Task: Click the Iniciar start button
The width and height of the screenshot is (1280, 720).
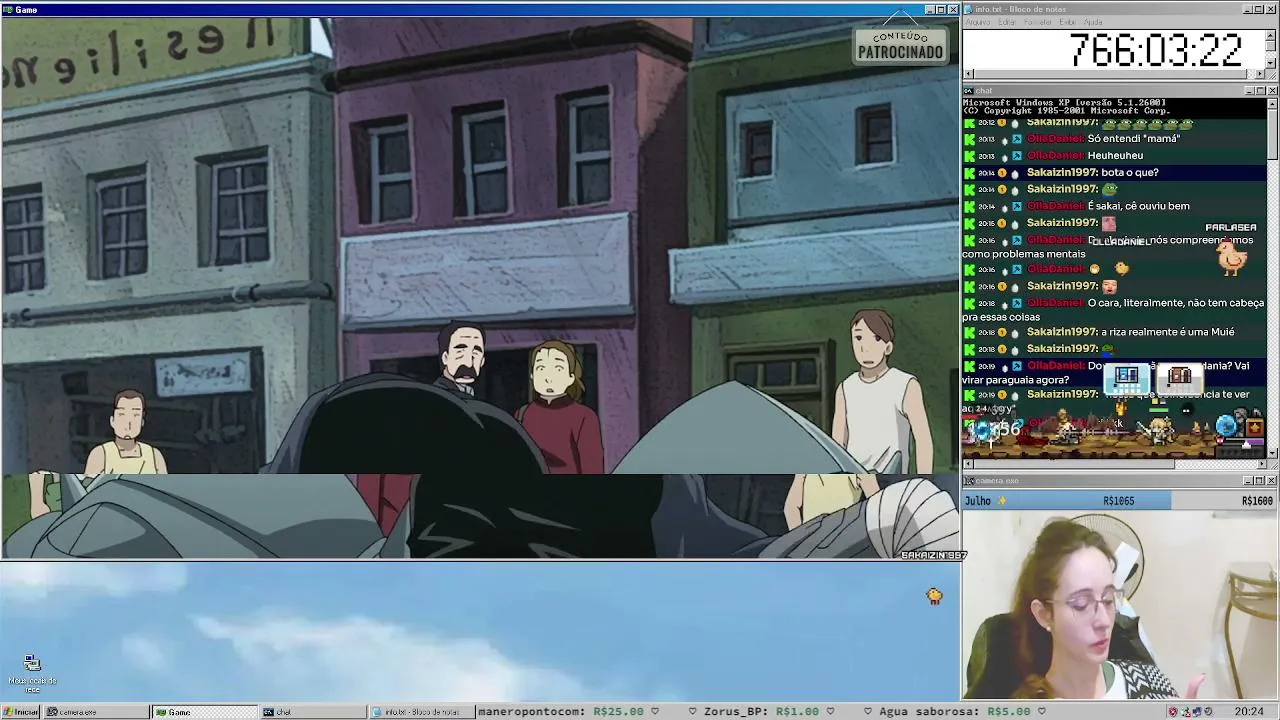Action: tap(20, 712)
